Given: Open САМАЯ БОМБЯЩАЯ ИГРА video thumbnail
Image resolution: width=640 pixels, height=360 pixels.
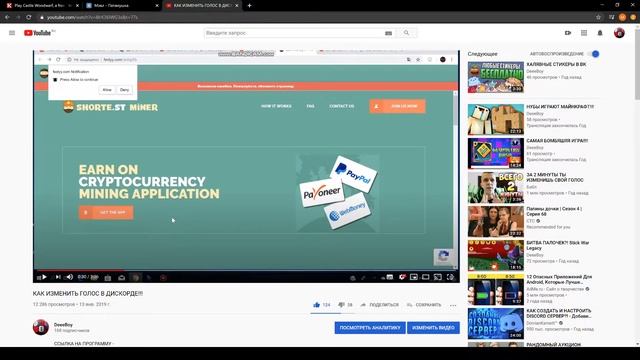Looking at the screenshot, I should pyautogui.click(x=496, y=153).
